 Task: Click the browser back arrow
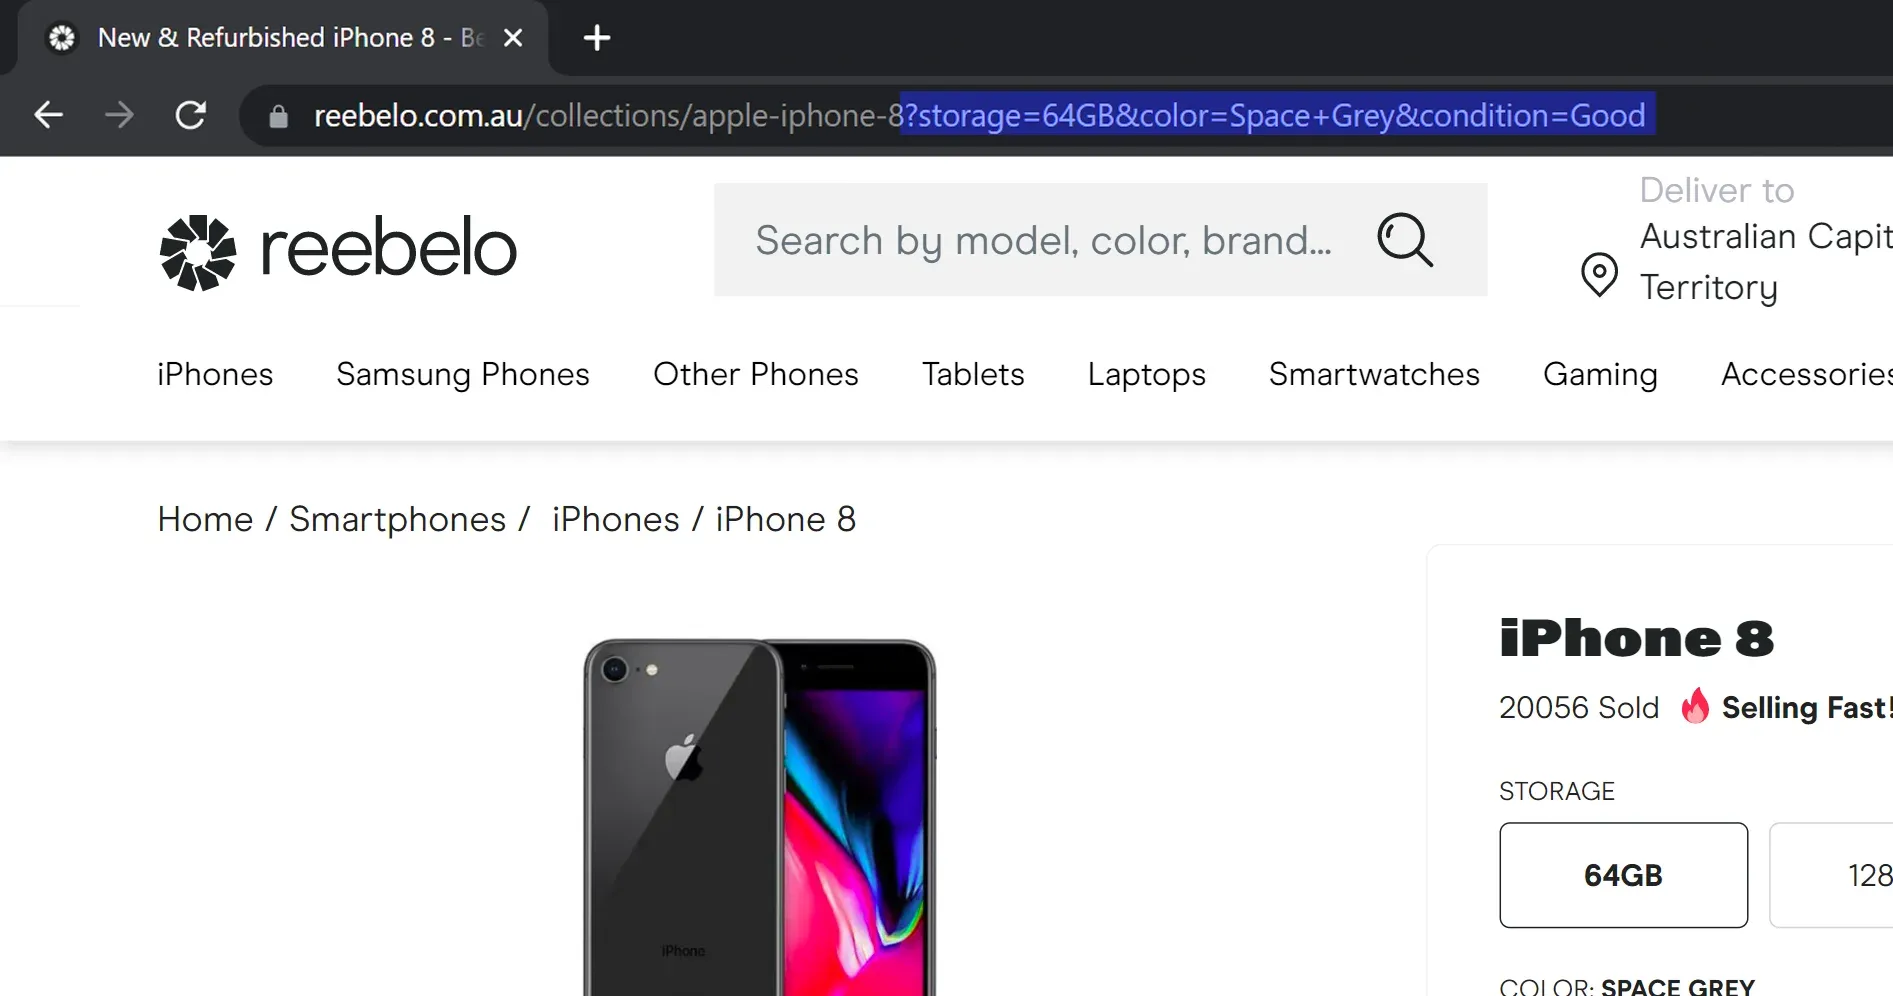(x=48, y=114)
